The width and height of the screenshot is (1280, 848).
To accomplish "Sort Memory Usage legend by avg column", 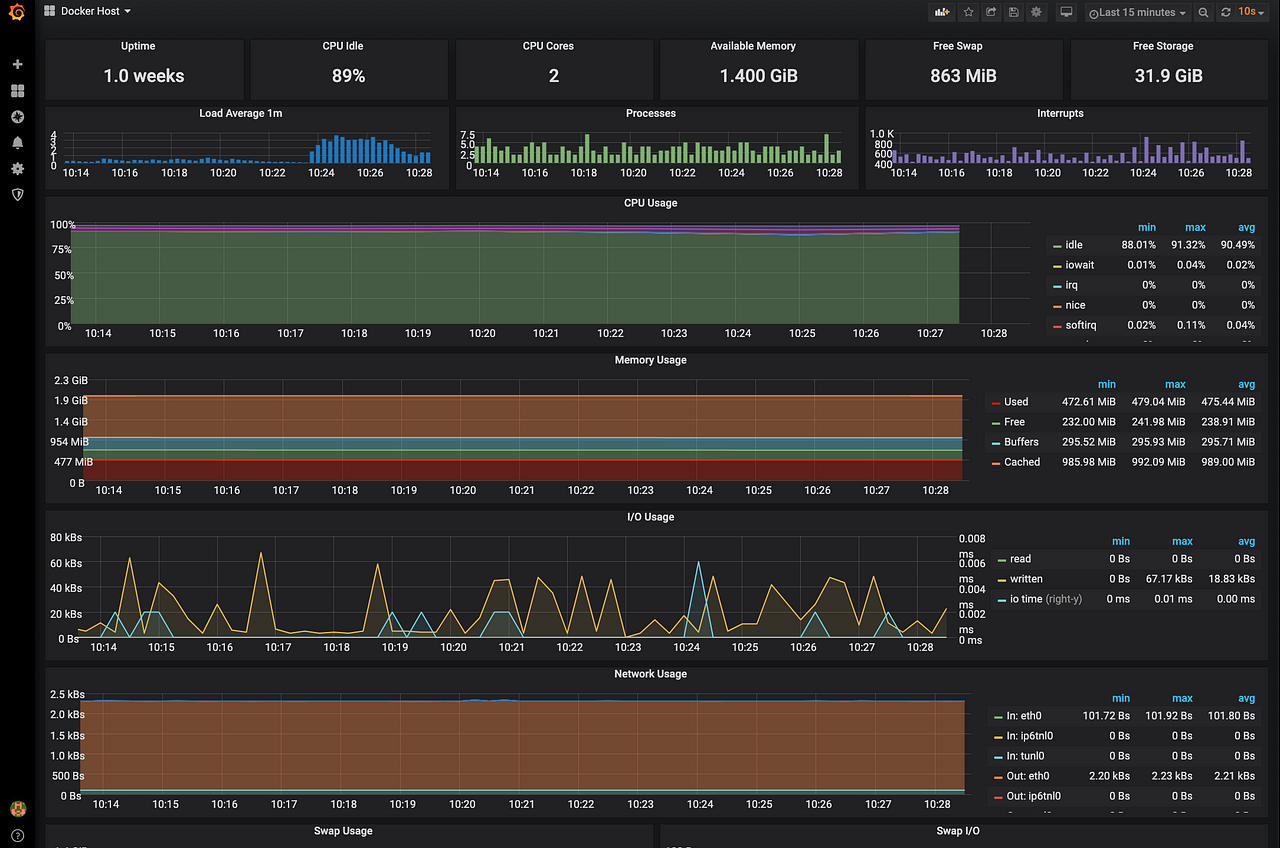I will pyautogui.click(x=1246, y=384).
